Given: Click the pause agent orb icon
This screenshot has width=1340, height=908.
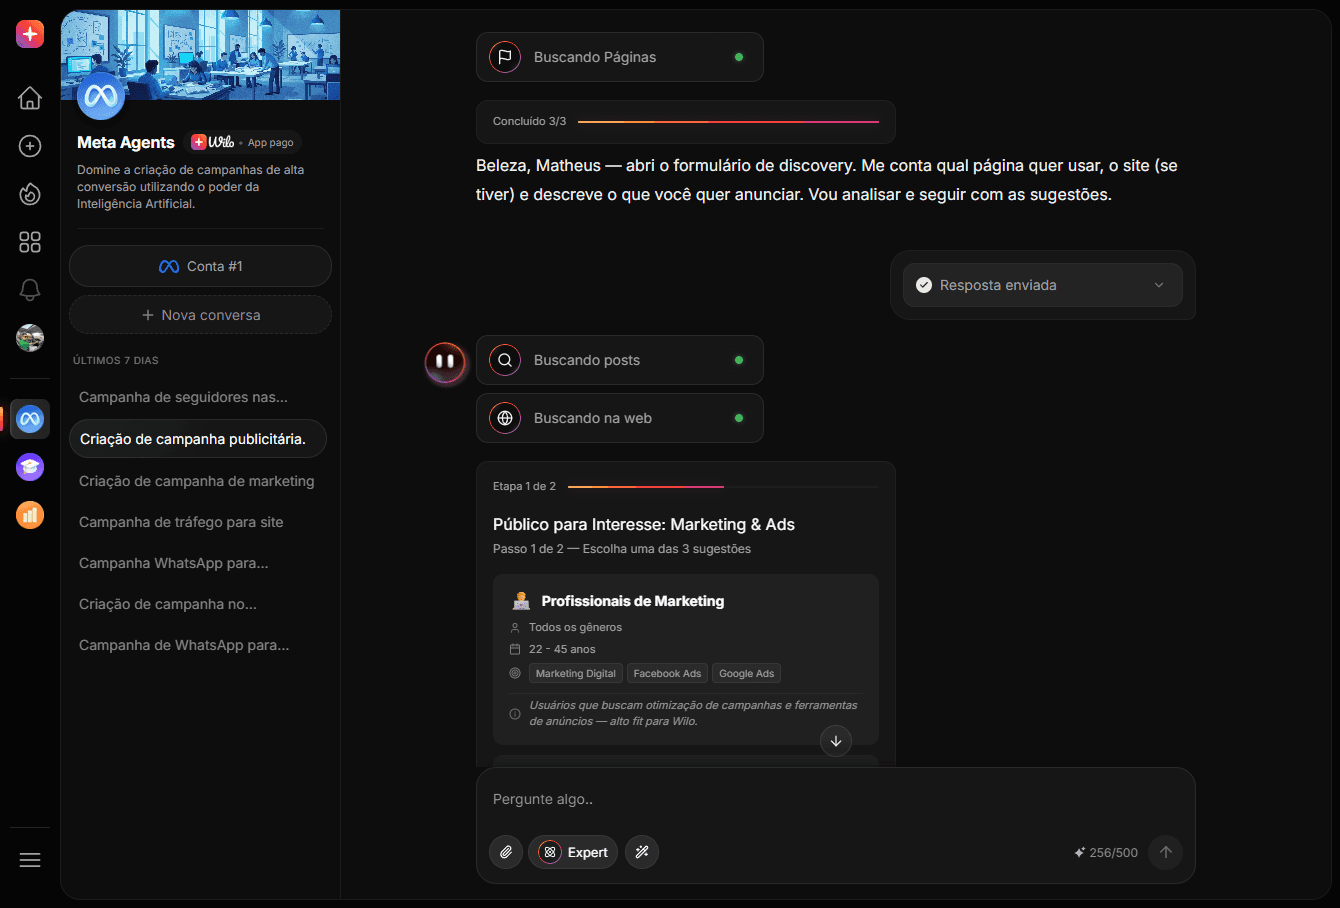Looking at the screenshot, I should (445, 361).
